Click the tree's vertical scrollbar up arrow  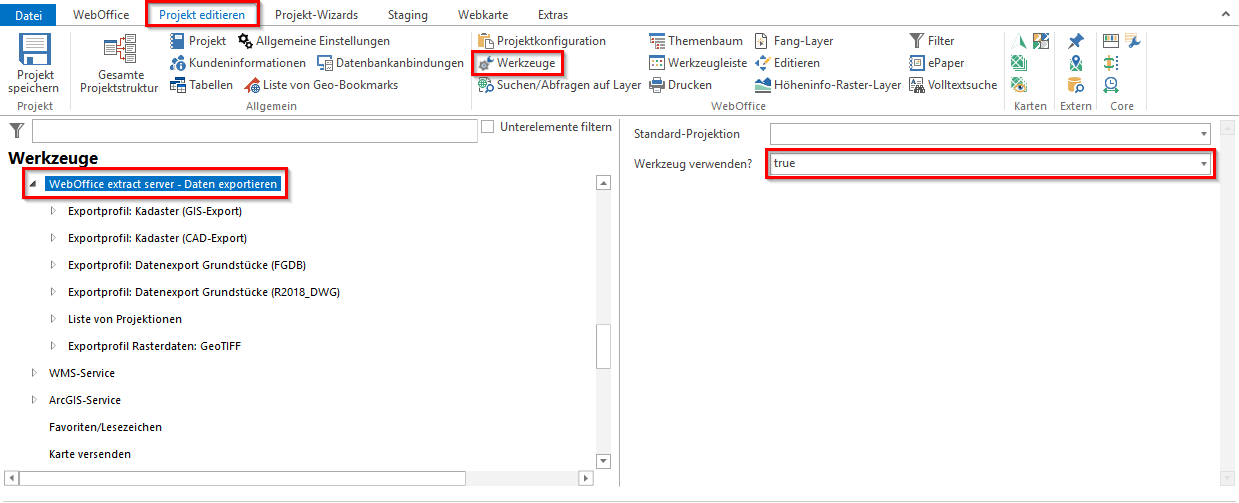click(603, 183)
